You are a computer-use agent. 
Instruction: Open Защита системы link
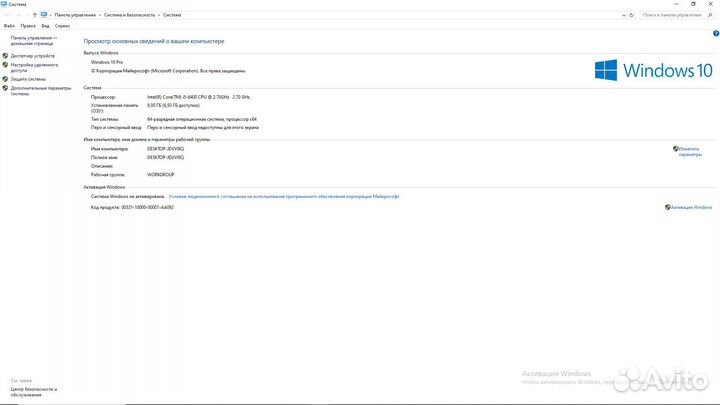pos(28,78)
